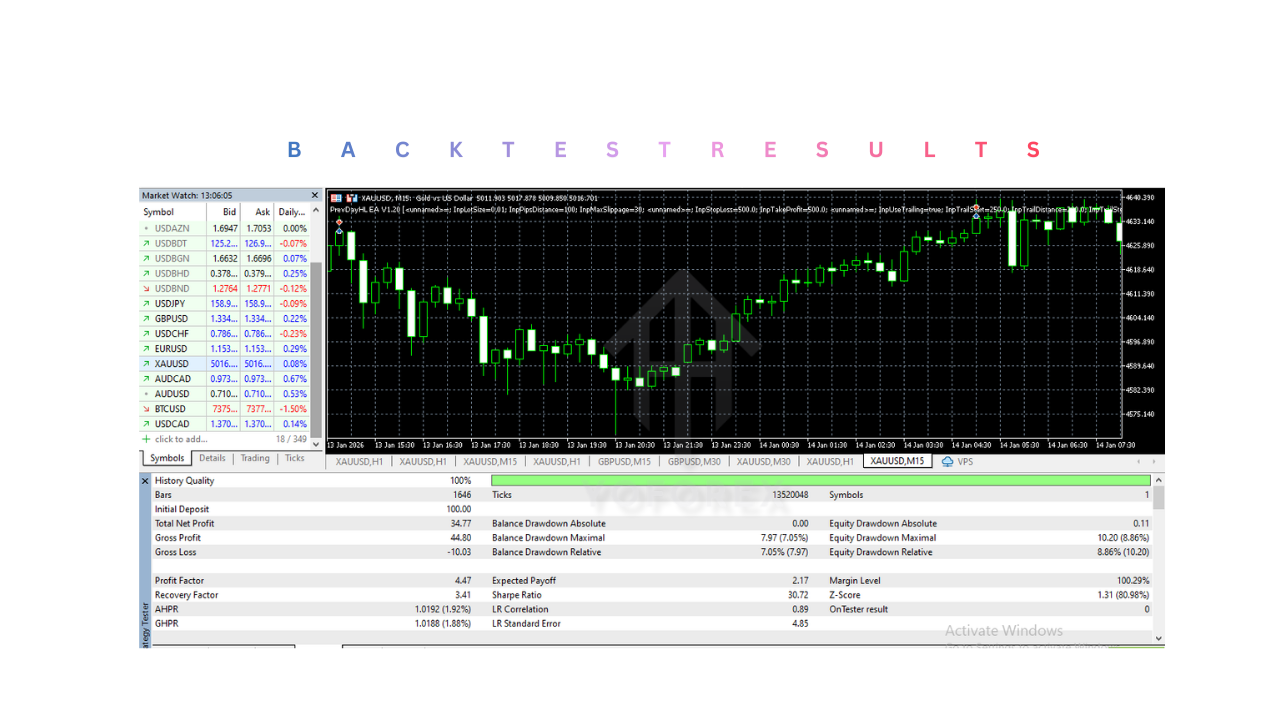Viewport: 1280px width, 720px height.
Task: Click the LR Standard Error value 4.85
Action: [800, 624]
